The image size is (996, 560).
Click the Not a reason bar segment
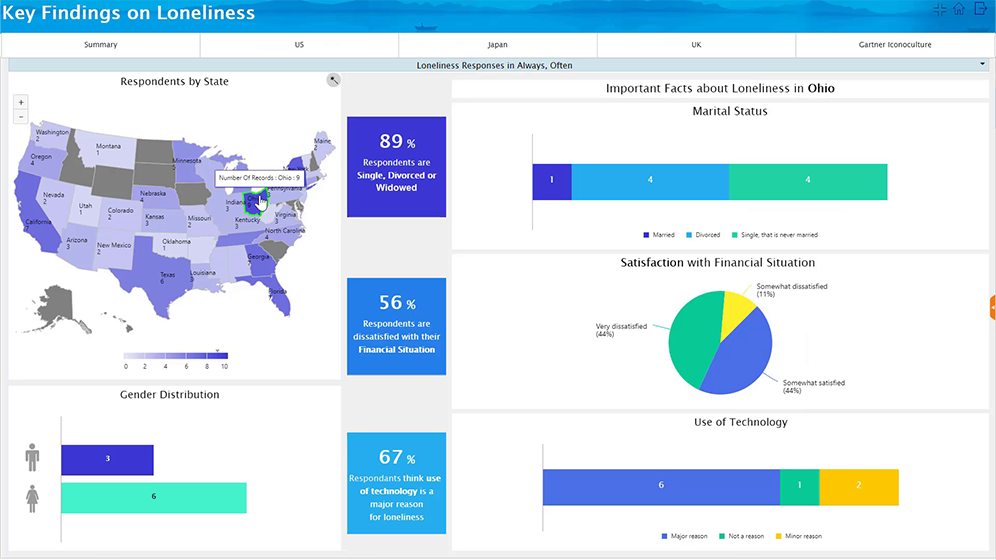pyautogui.click(x=800, y=487)
